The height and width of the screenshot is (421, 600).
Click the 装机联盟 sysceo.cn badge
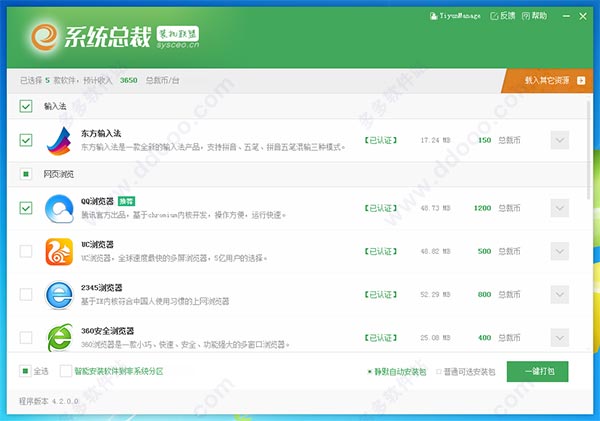[x=178, y=37]
